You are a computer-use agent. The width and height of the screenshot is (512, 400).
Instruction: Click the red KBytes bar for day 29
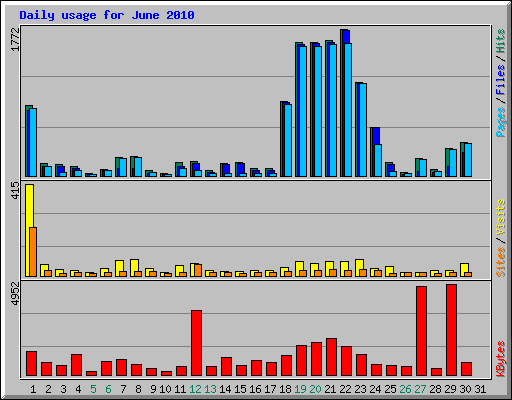(451, 330)
